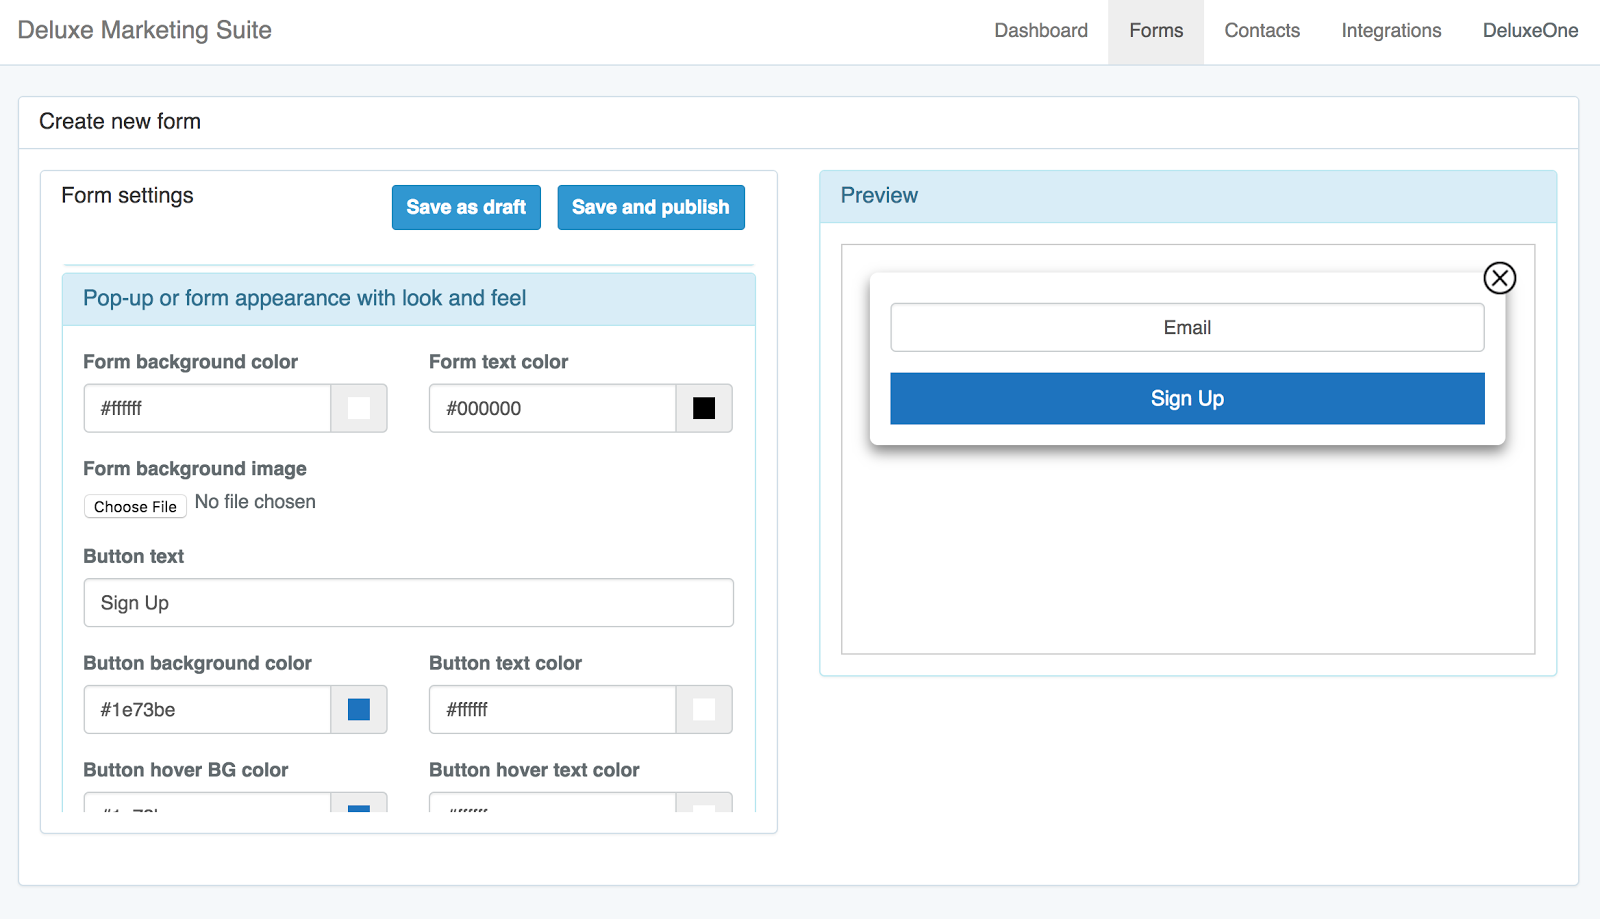
Task: Focus the Email field in preview
Action: pos(1187,328)
